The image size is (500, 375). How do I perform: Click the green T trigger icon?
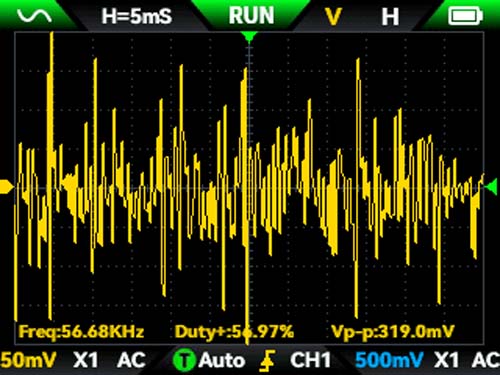184,361
